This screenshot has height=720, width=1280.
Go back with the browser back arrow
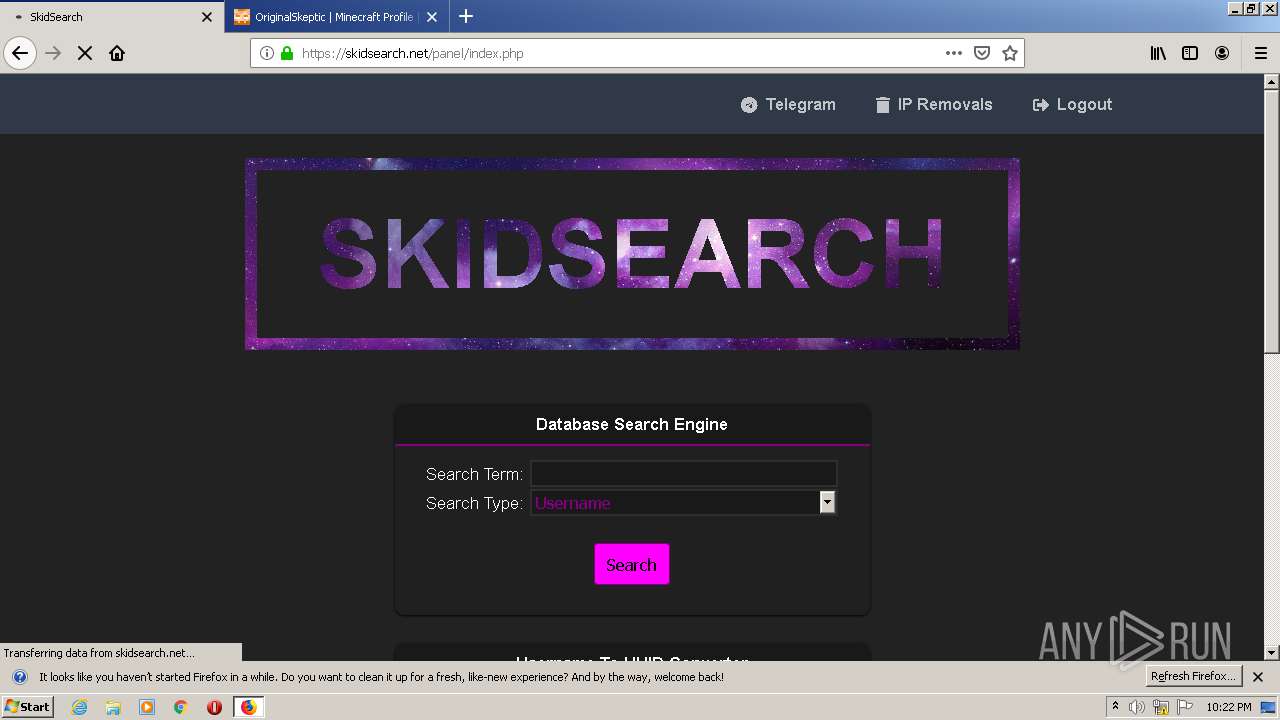click(20, 53)
